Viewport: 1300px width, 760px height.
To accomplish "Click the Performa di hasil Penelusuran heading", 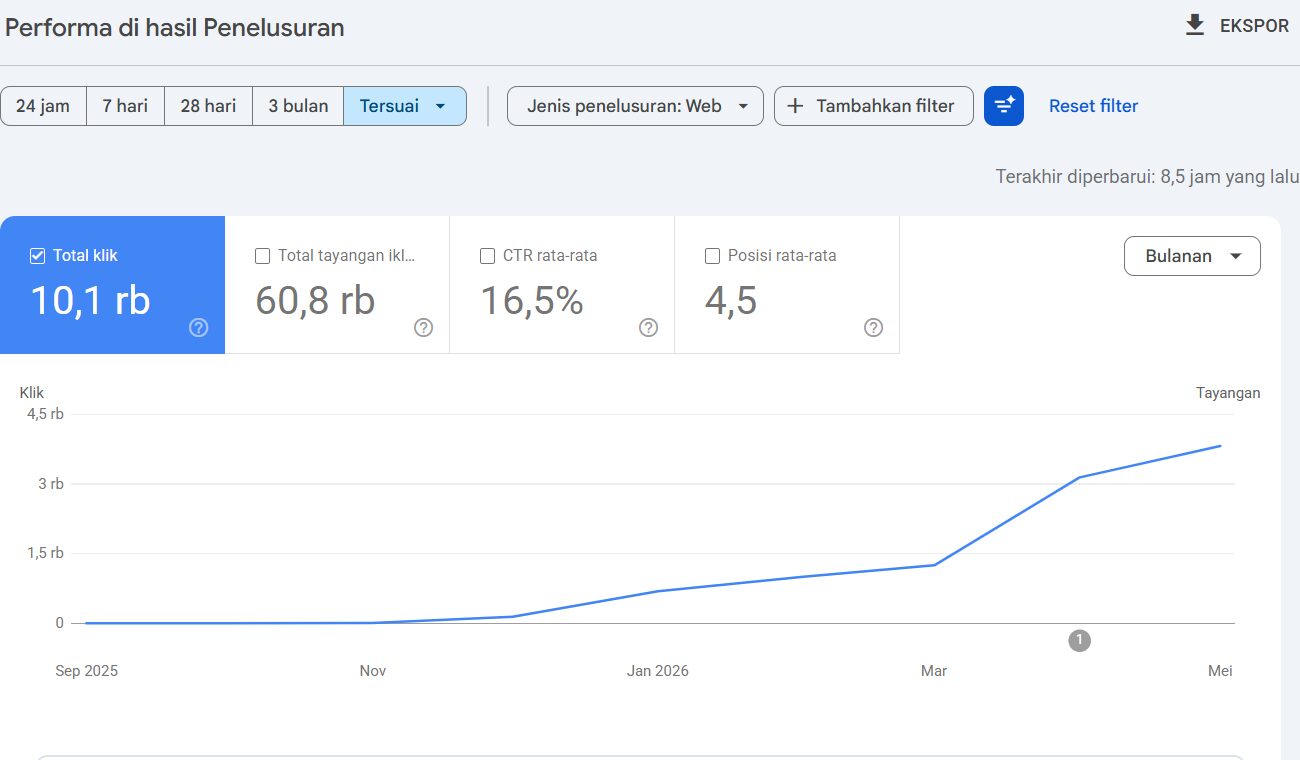I will pos(175,27).
